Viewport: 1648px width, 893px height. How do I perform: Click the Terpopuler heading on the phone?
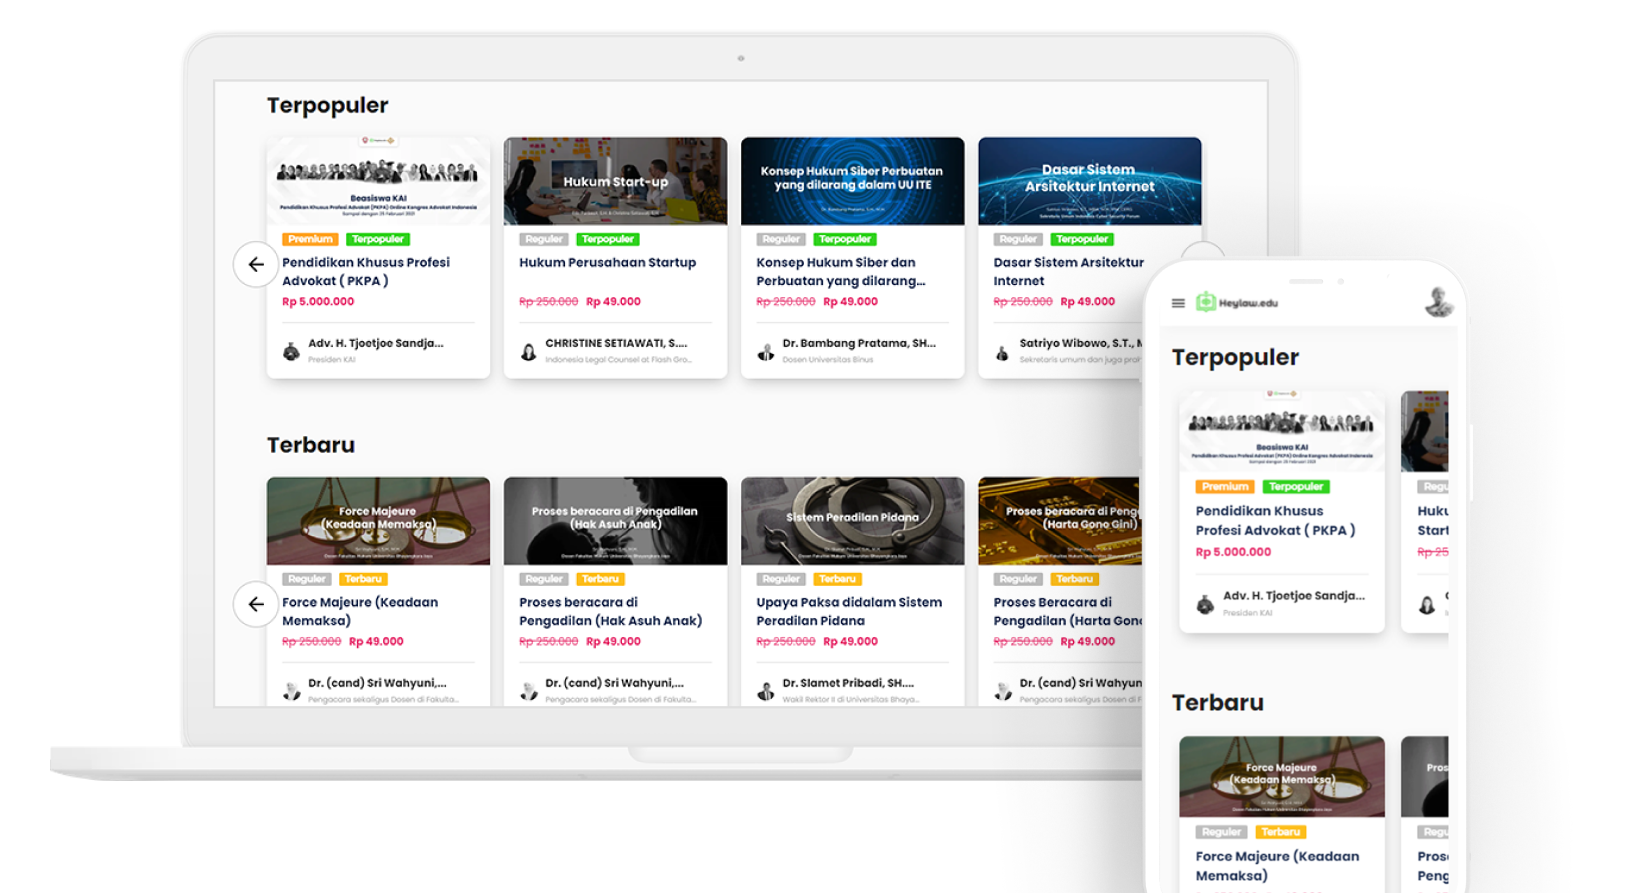tap(1235, 358)
